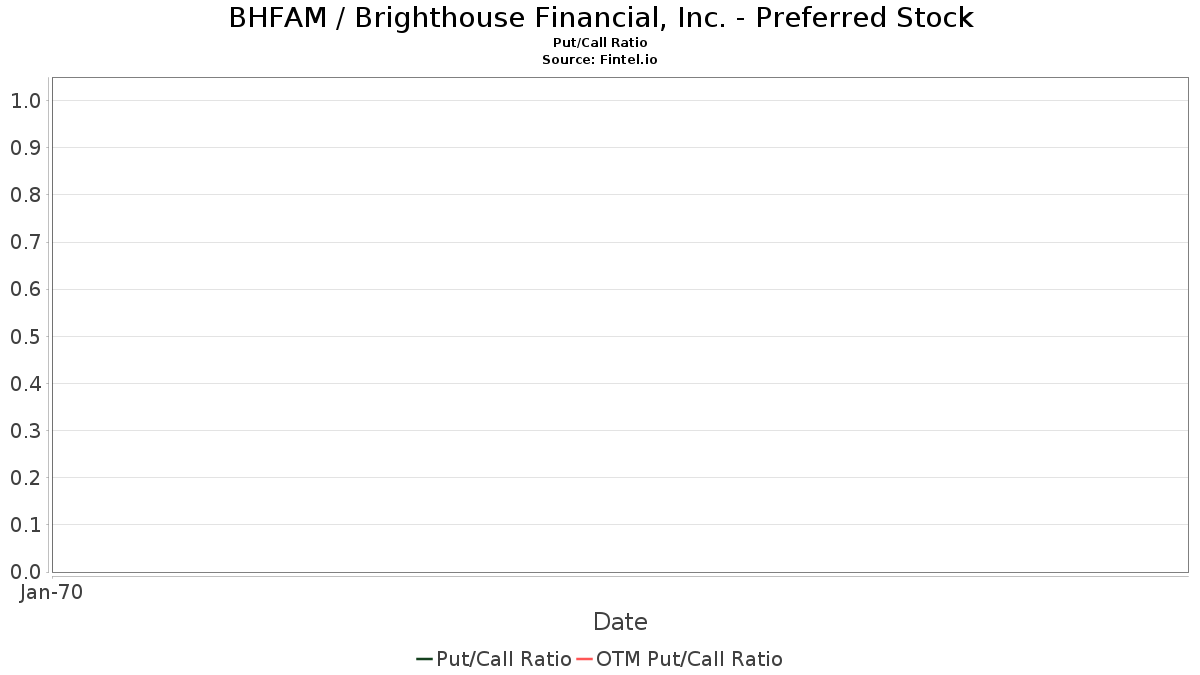Select the 0.8 y-axis tick label

(25, 195)
